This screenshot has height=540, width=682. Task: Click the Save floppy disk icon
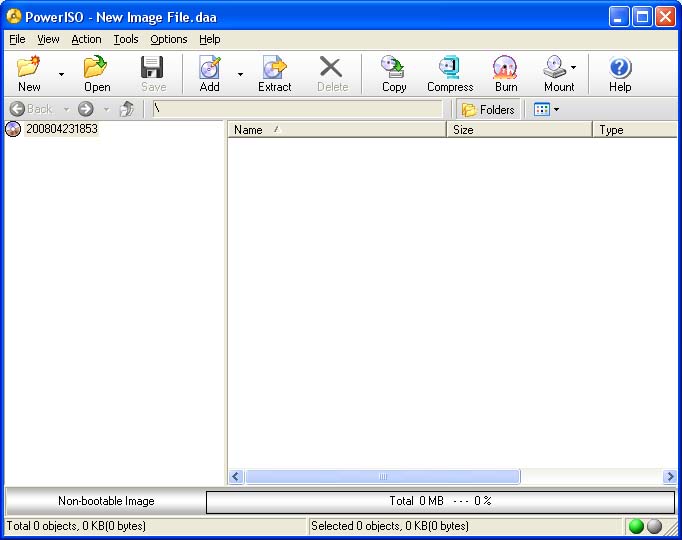(152, 67)
